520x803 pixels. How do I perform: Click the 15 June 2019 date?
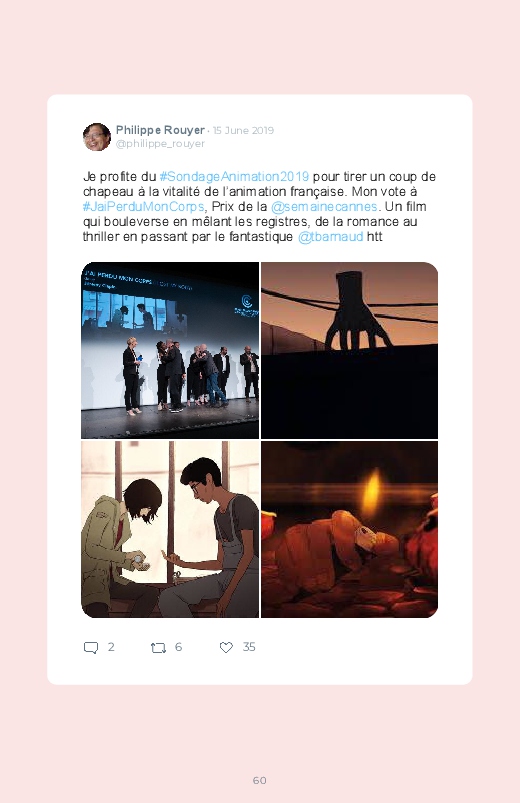tap(243, 131)
